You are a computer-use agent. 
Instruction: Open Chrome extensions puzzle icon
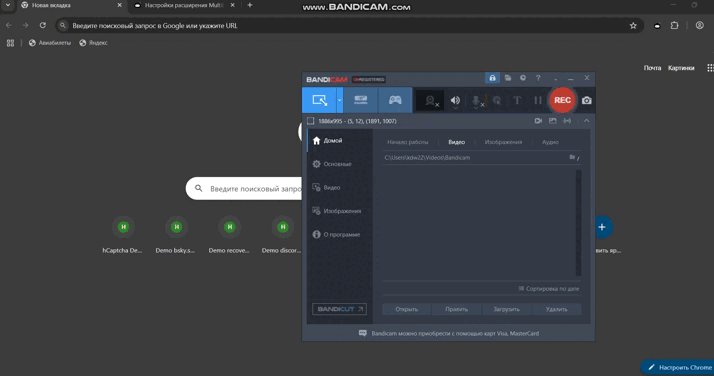click(x=674, y=26)
